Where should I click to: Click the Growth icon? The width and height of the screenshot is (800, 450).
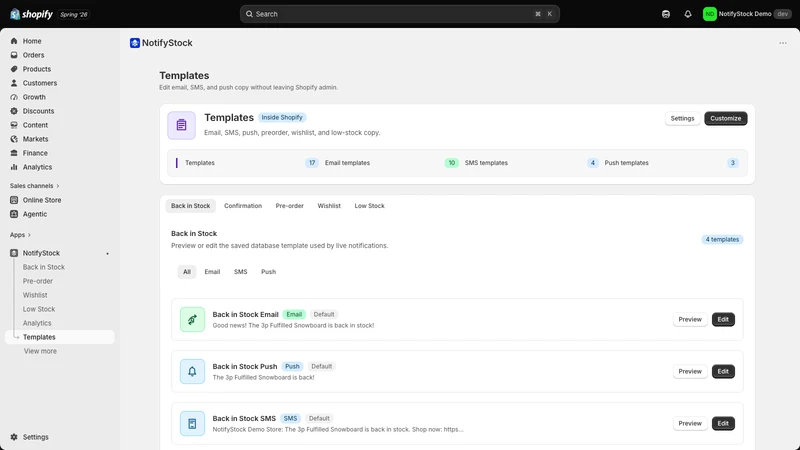pyautogui.click(x=14, y=97)
